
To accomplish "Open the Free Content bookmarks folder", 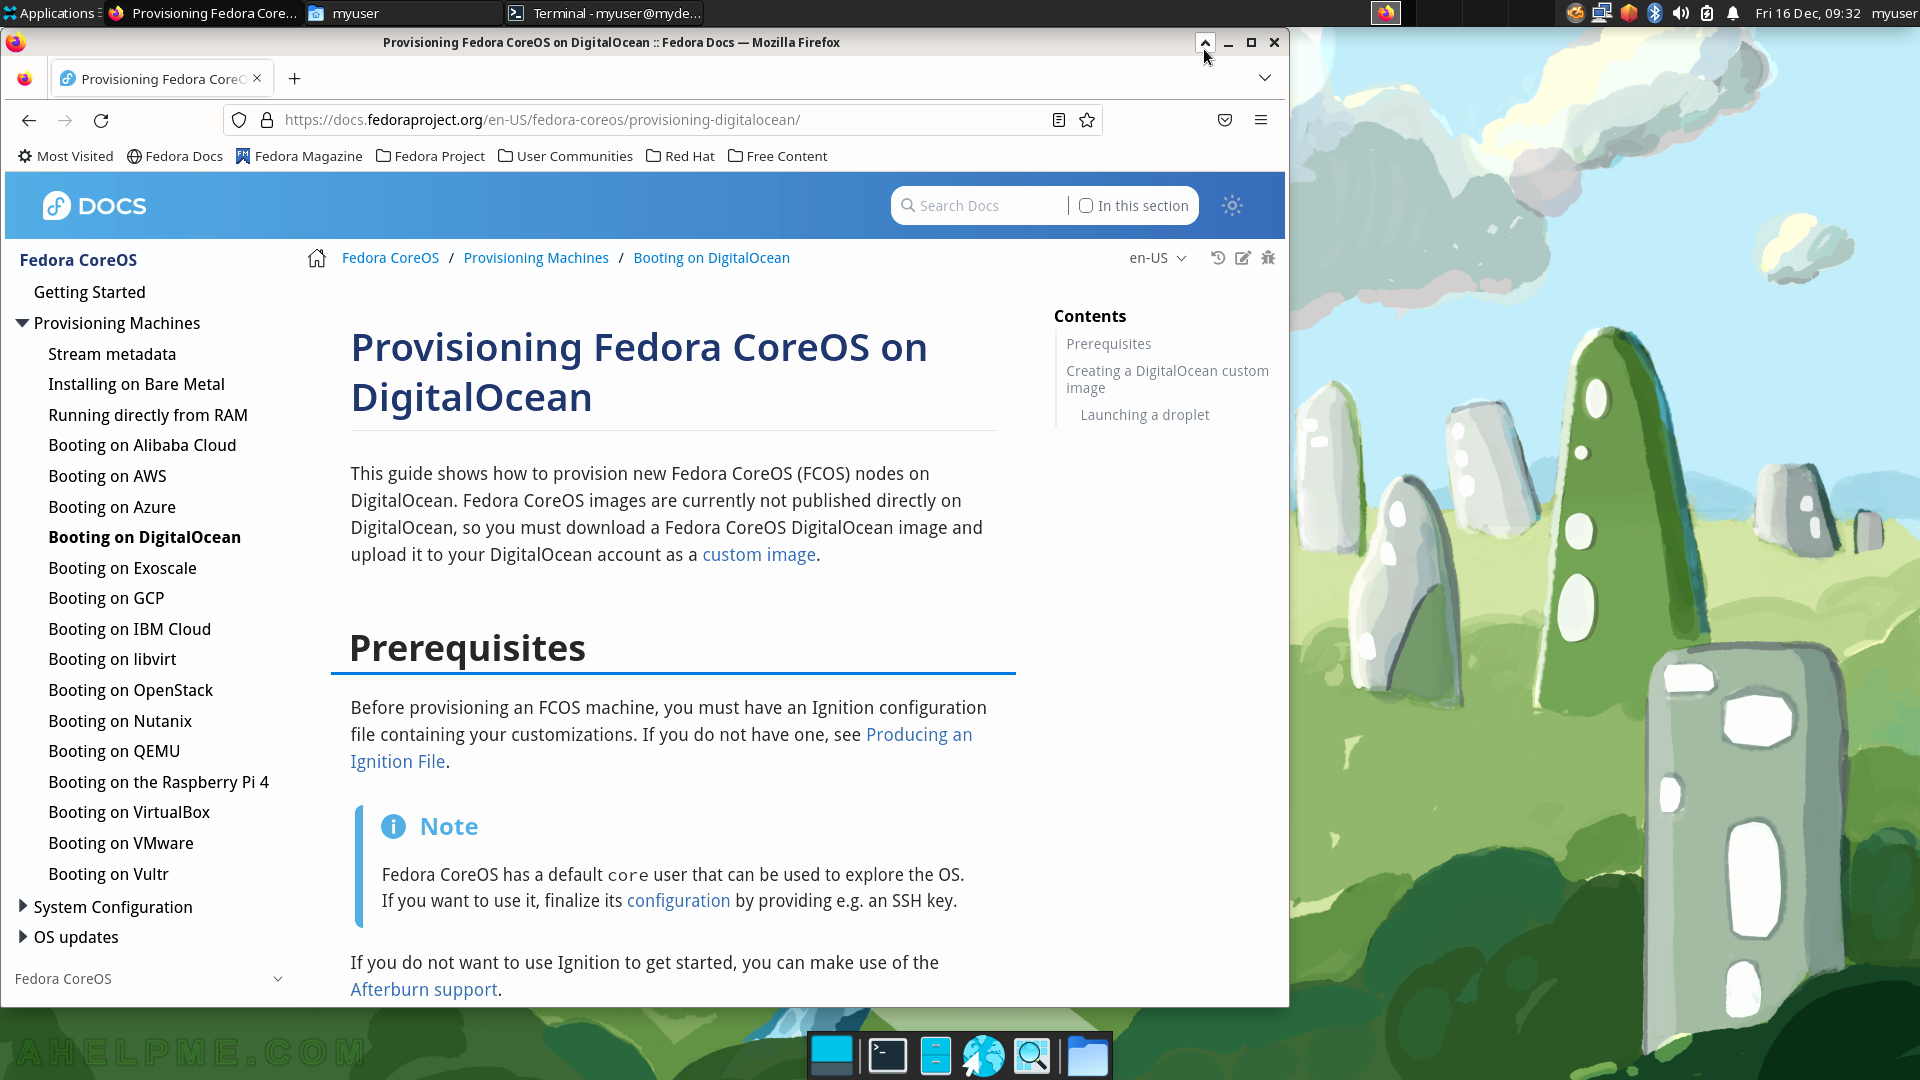I will point(778,156).
